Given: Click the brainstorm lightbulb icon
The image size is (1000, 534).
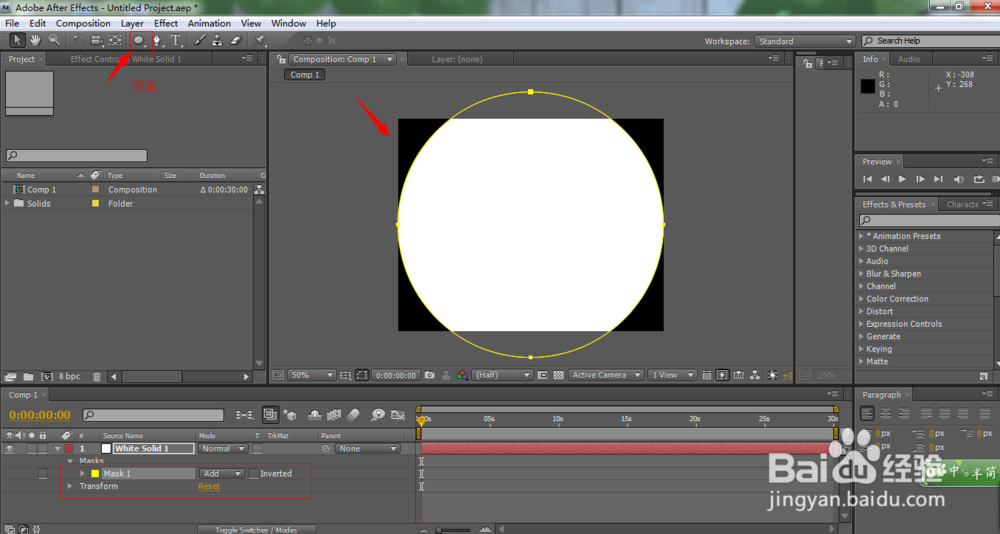Looking at the screenshot, I should tap(378, 415).
